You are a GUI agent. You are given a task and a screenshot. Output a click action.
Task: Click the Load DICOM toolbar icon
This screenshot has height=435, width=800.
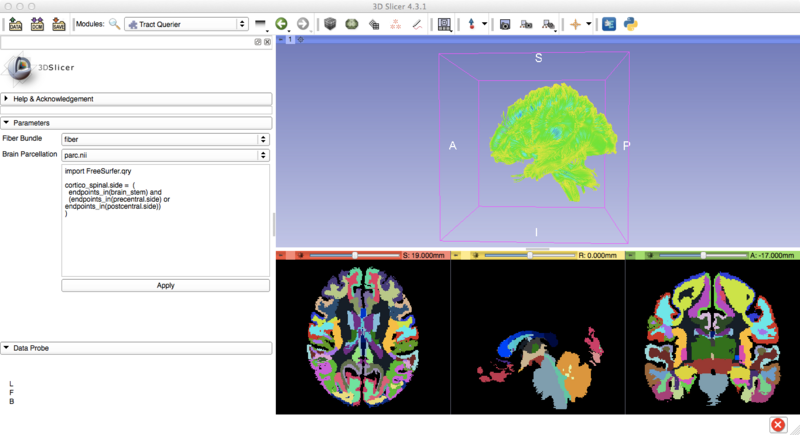[x=38, y=23]
